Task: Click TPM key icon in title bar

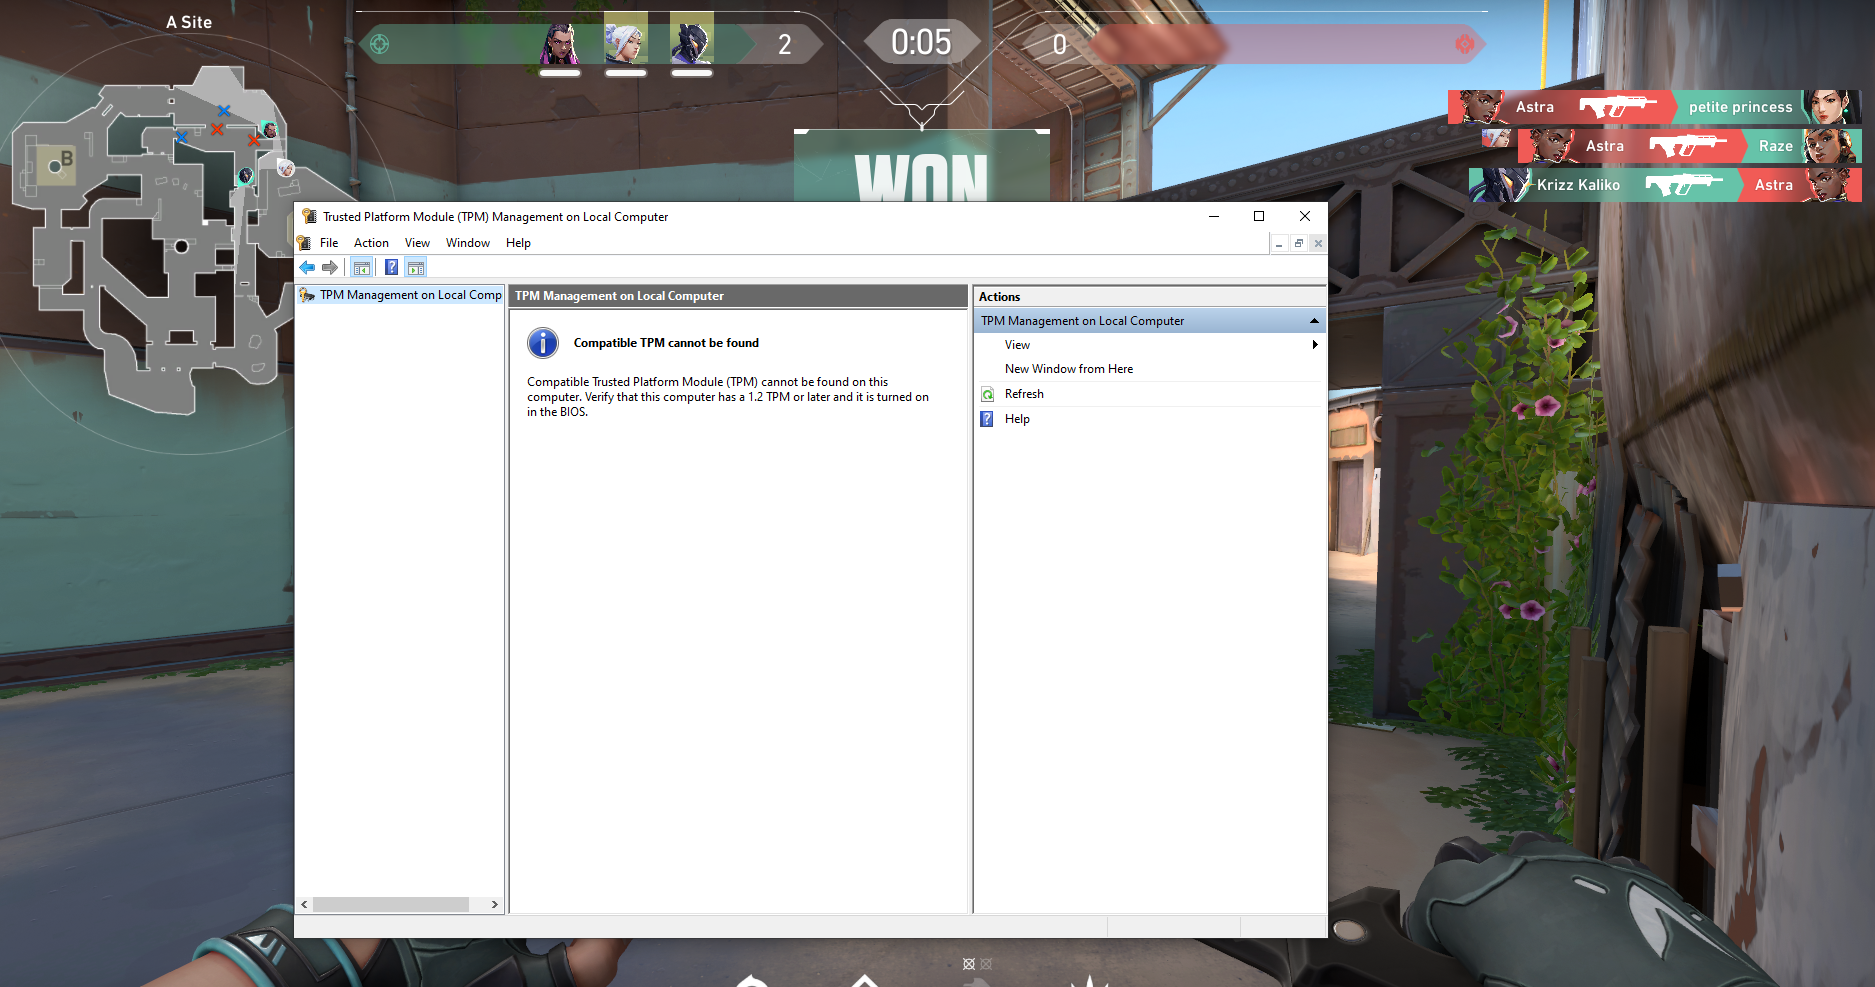Action: 309,217
